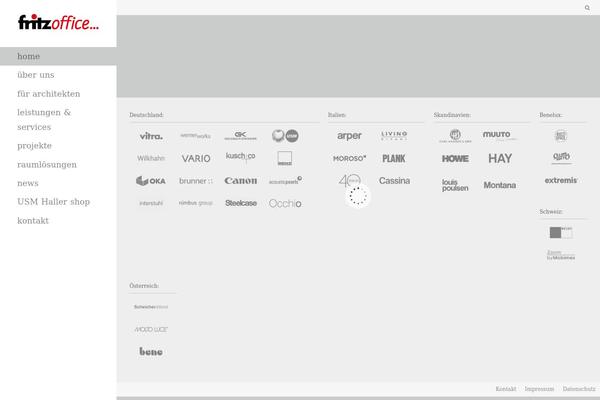Open the VARIO brand logo
This screenshot has height=400, width=600.
[196, 158]
